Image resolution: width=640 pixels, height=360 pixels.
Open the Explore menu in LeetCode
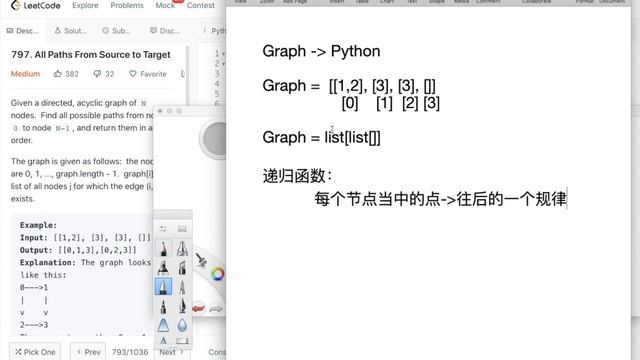(x=85, y=5)
